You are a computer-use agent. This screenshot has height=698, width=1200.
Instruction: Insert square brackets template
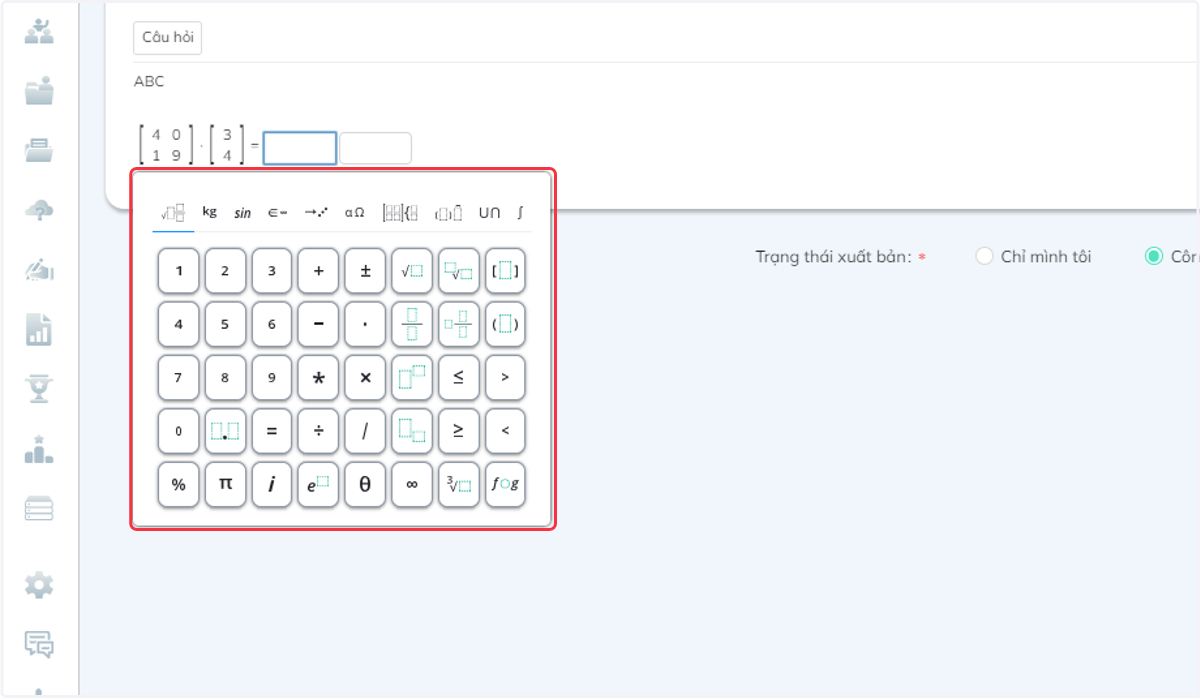(505, 270)
